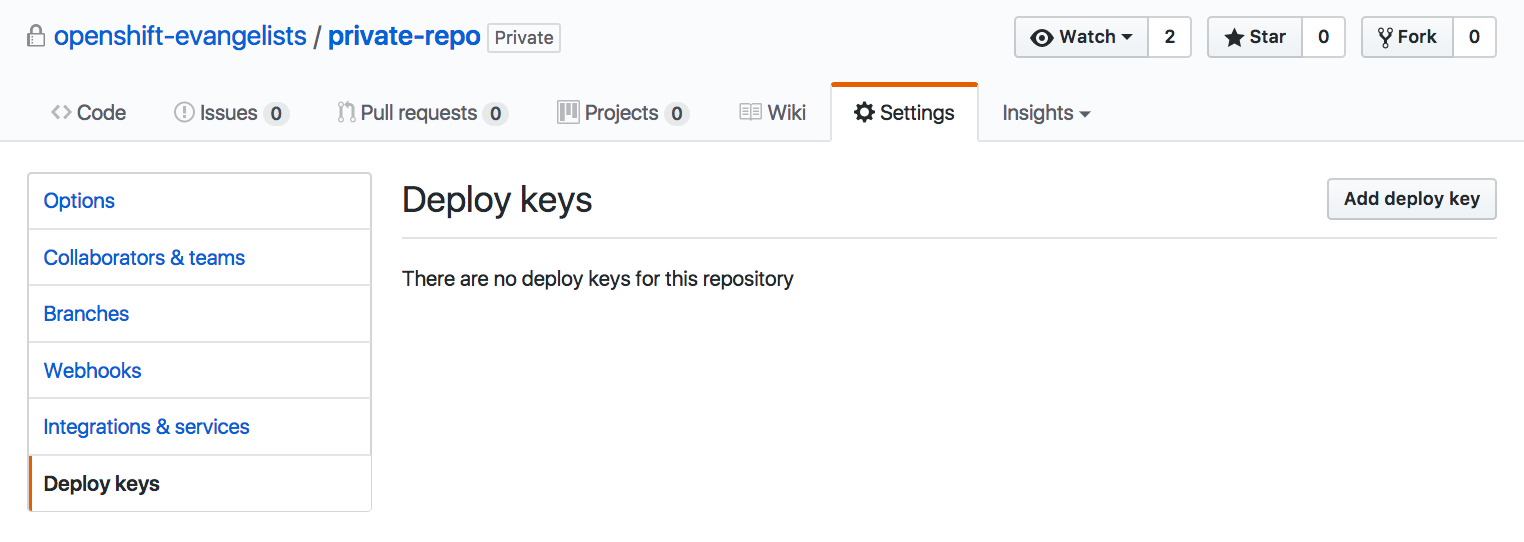This screenshot has width=1524, height=542.
Task: Open the openshift-evangelists organization link
Action: [x=180, y=37]
